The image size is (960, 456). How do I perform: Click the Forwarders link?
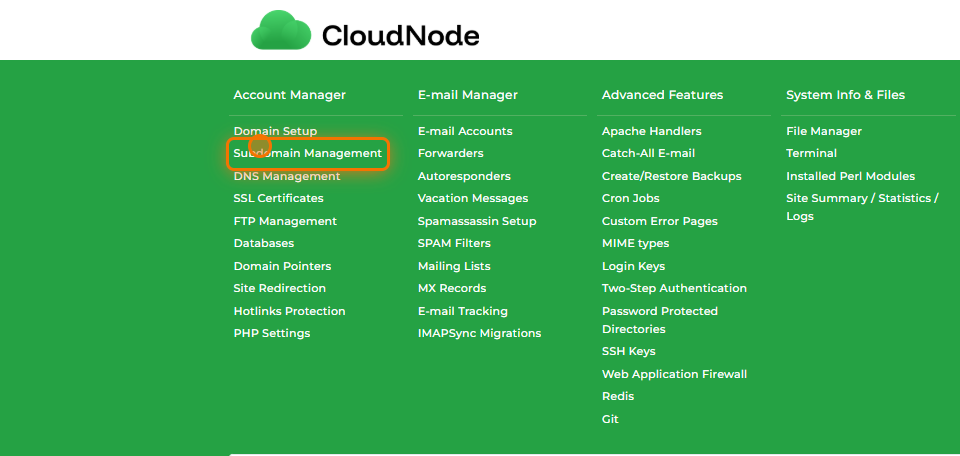[x=450, y=153]
